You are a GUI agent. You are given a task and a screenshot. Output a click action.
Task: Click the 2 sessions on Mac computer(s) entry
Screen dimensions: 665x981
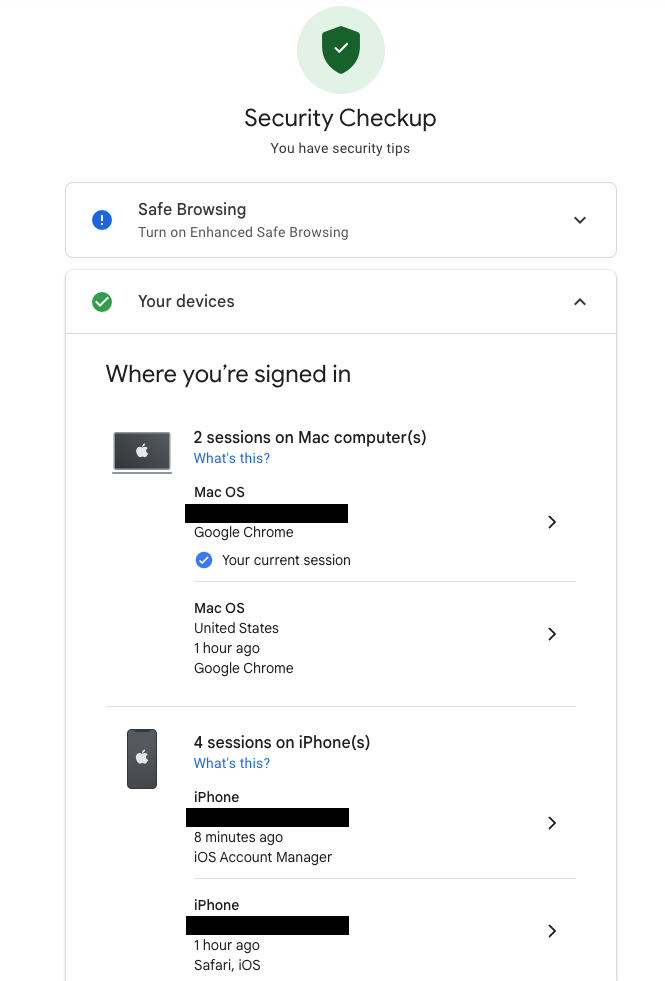click(310, 437)
